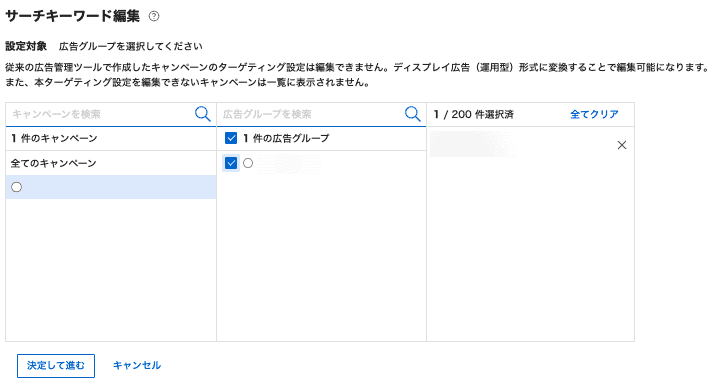Uncheck the ad group row checkbox
Viewport: 721px width, 386px height.
coord(231,163)
